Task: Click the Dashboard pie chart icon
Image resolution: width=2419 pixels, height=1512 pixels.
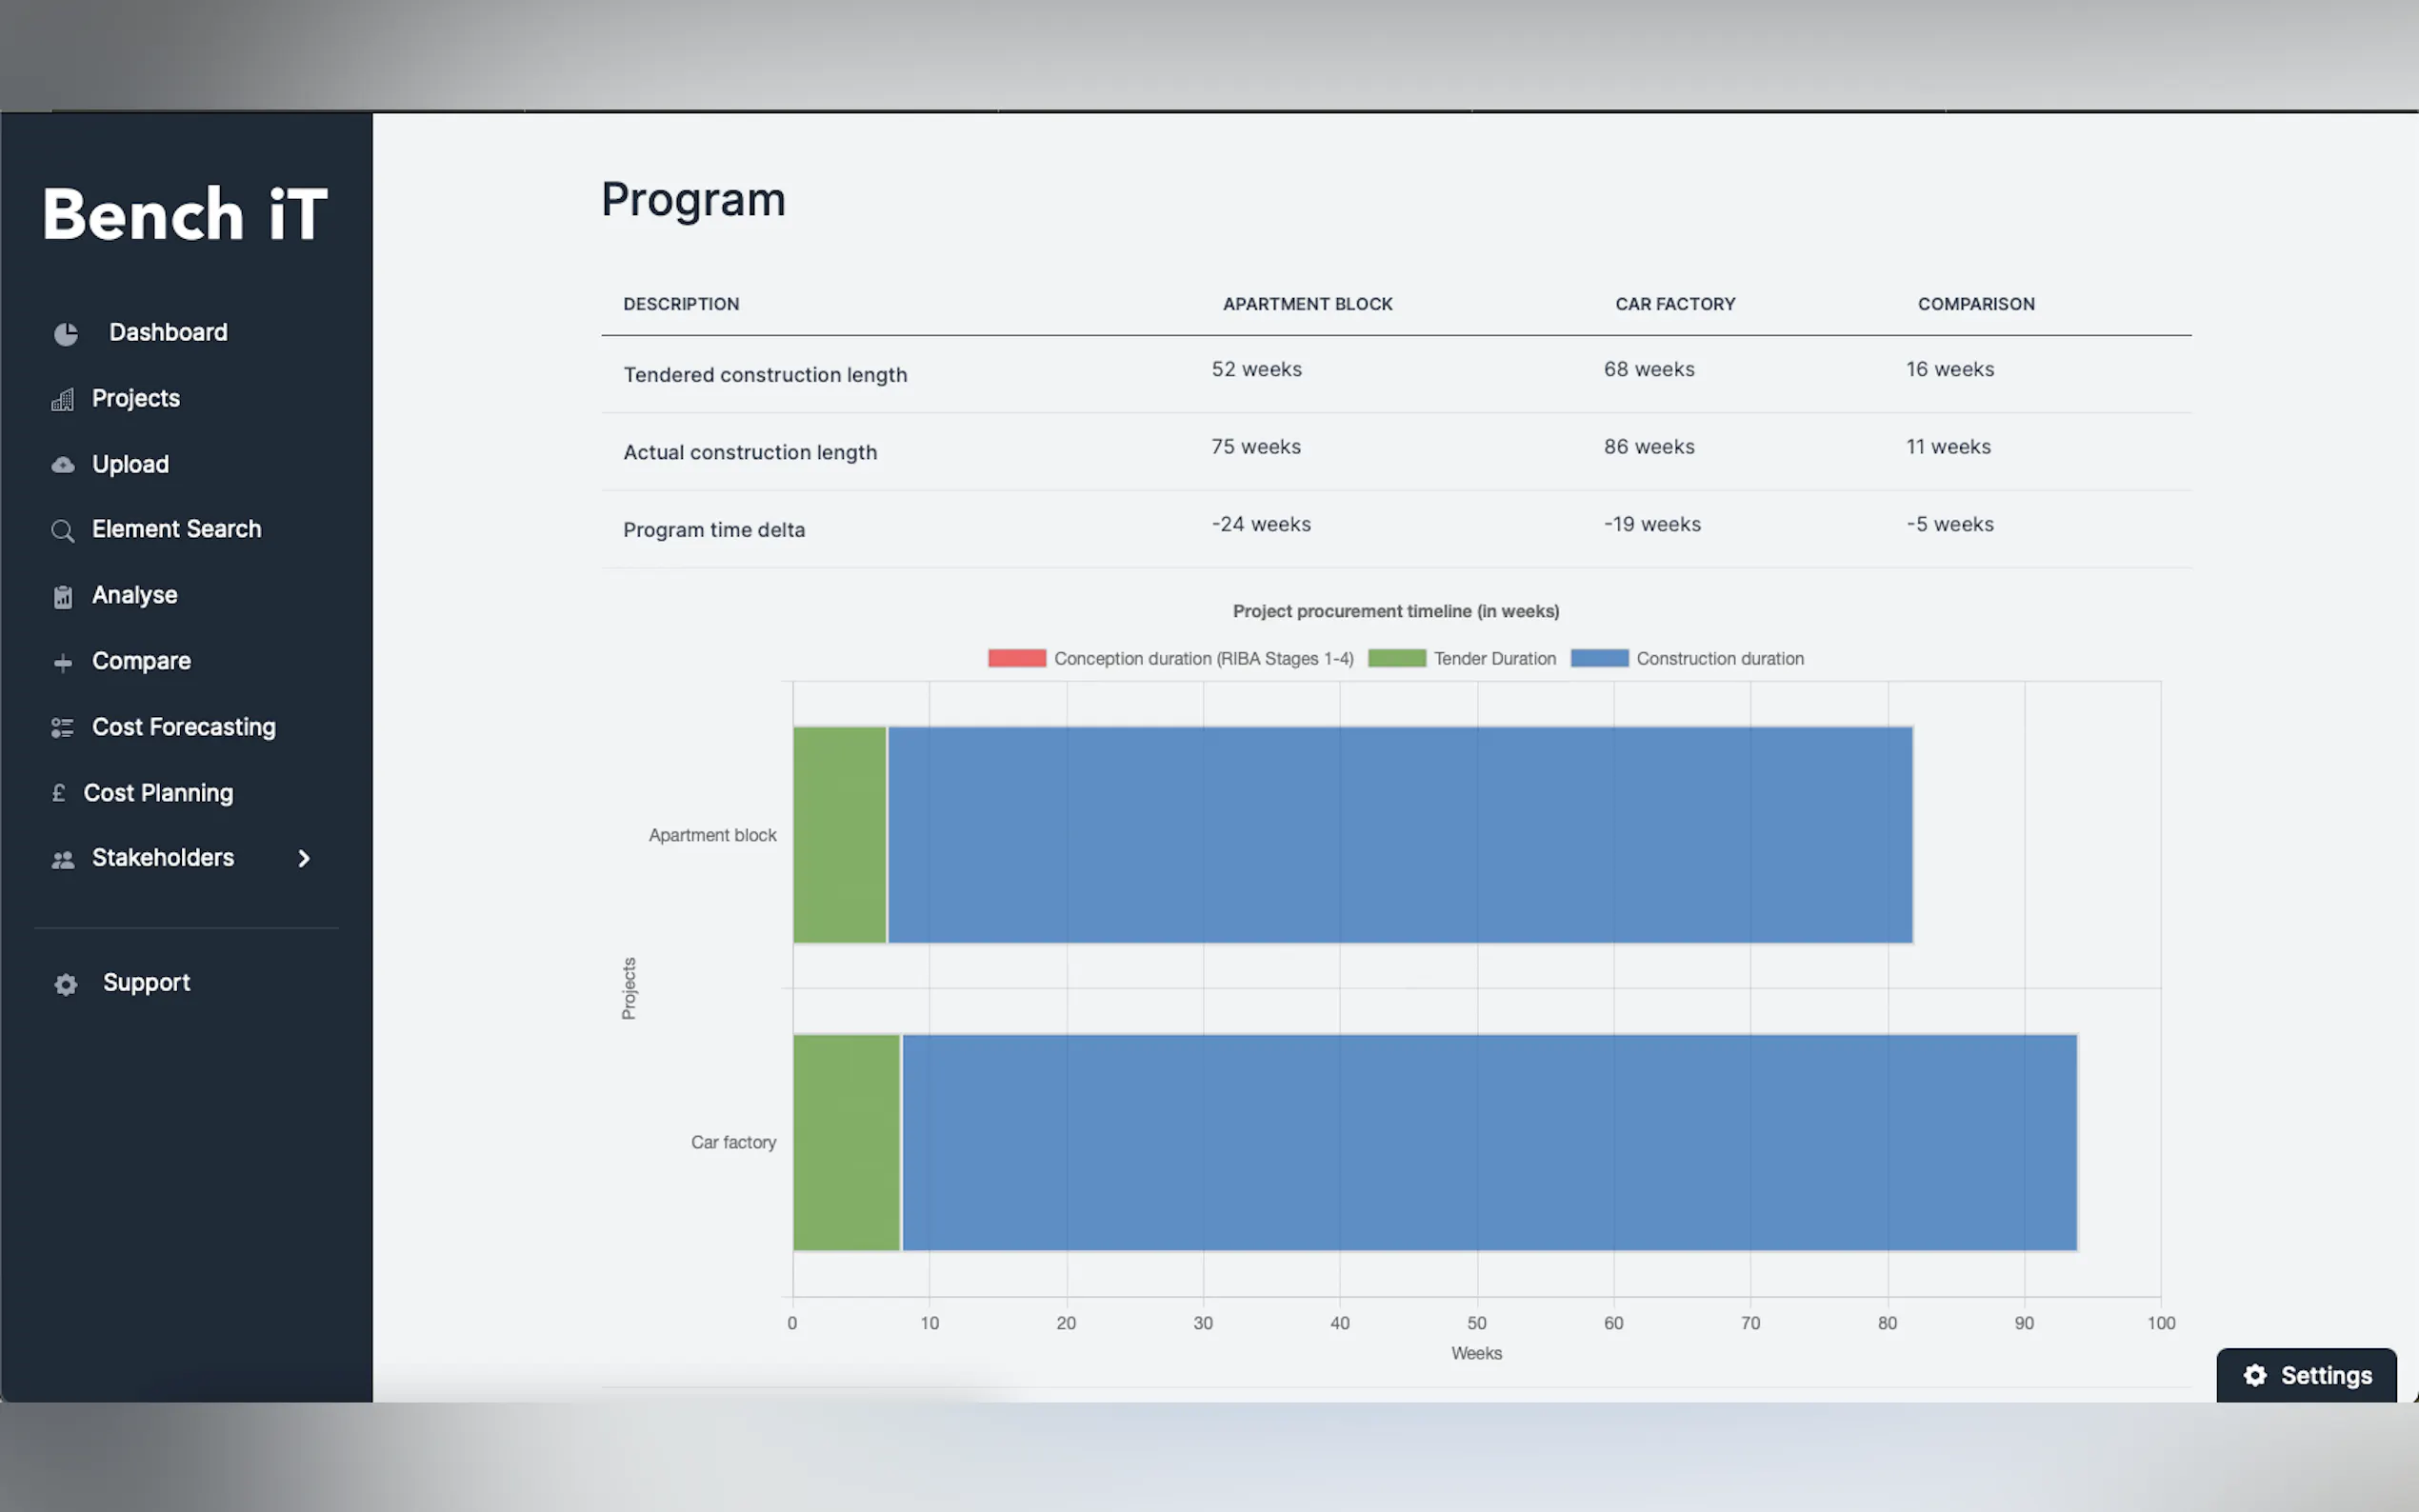Action: (x=66, y=334)
